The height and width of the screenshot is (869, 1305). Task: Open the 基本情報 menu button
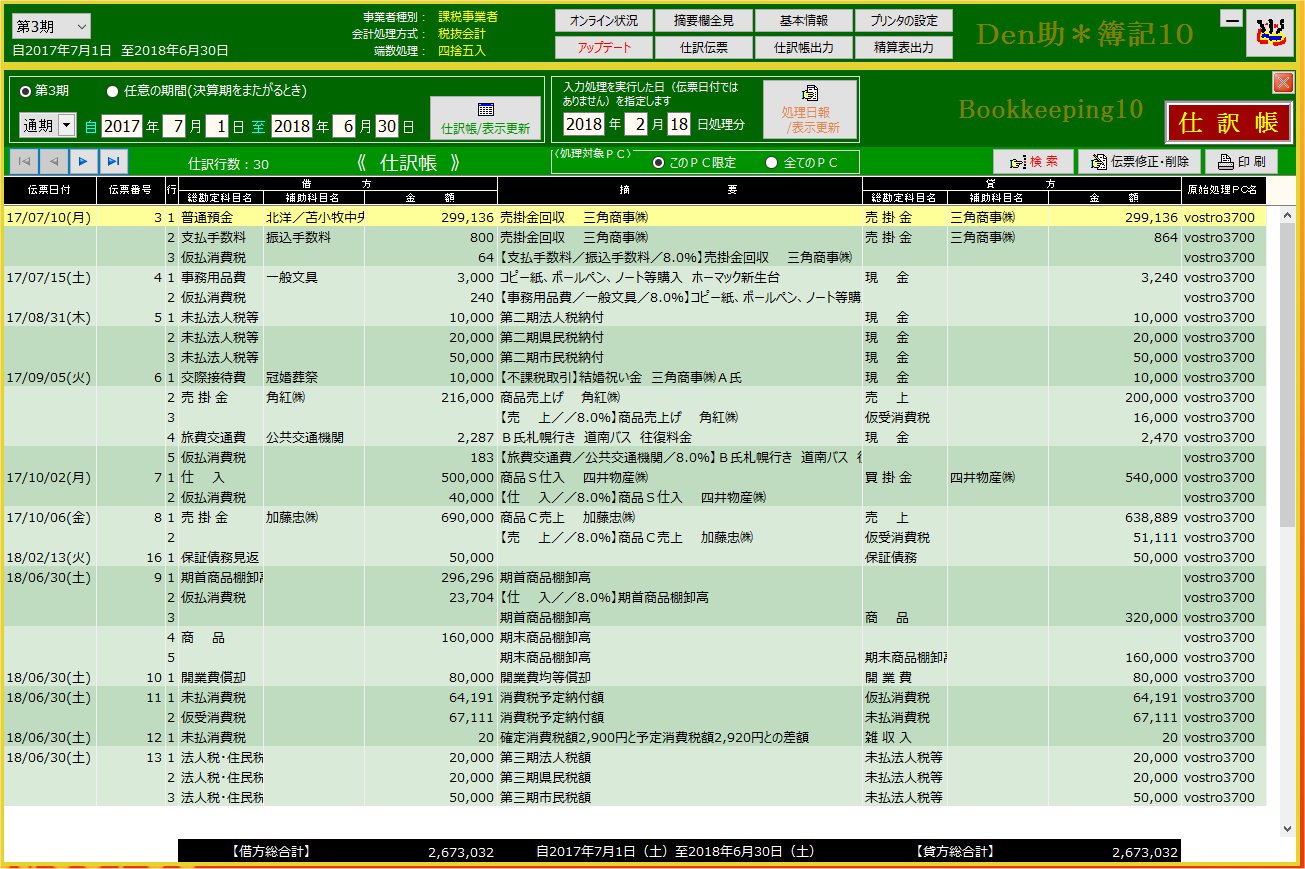(x=803, y=21)
